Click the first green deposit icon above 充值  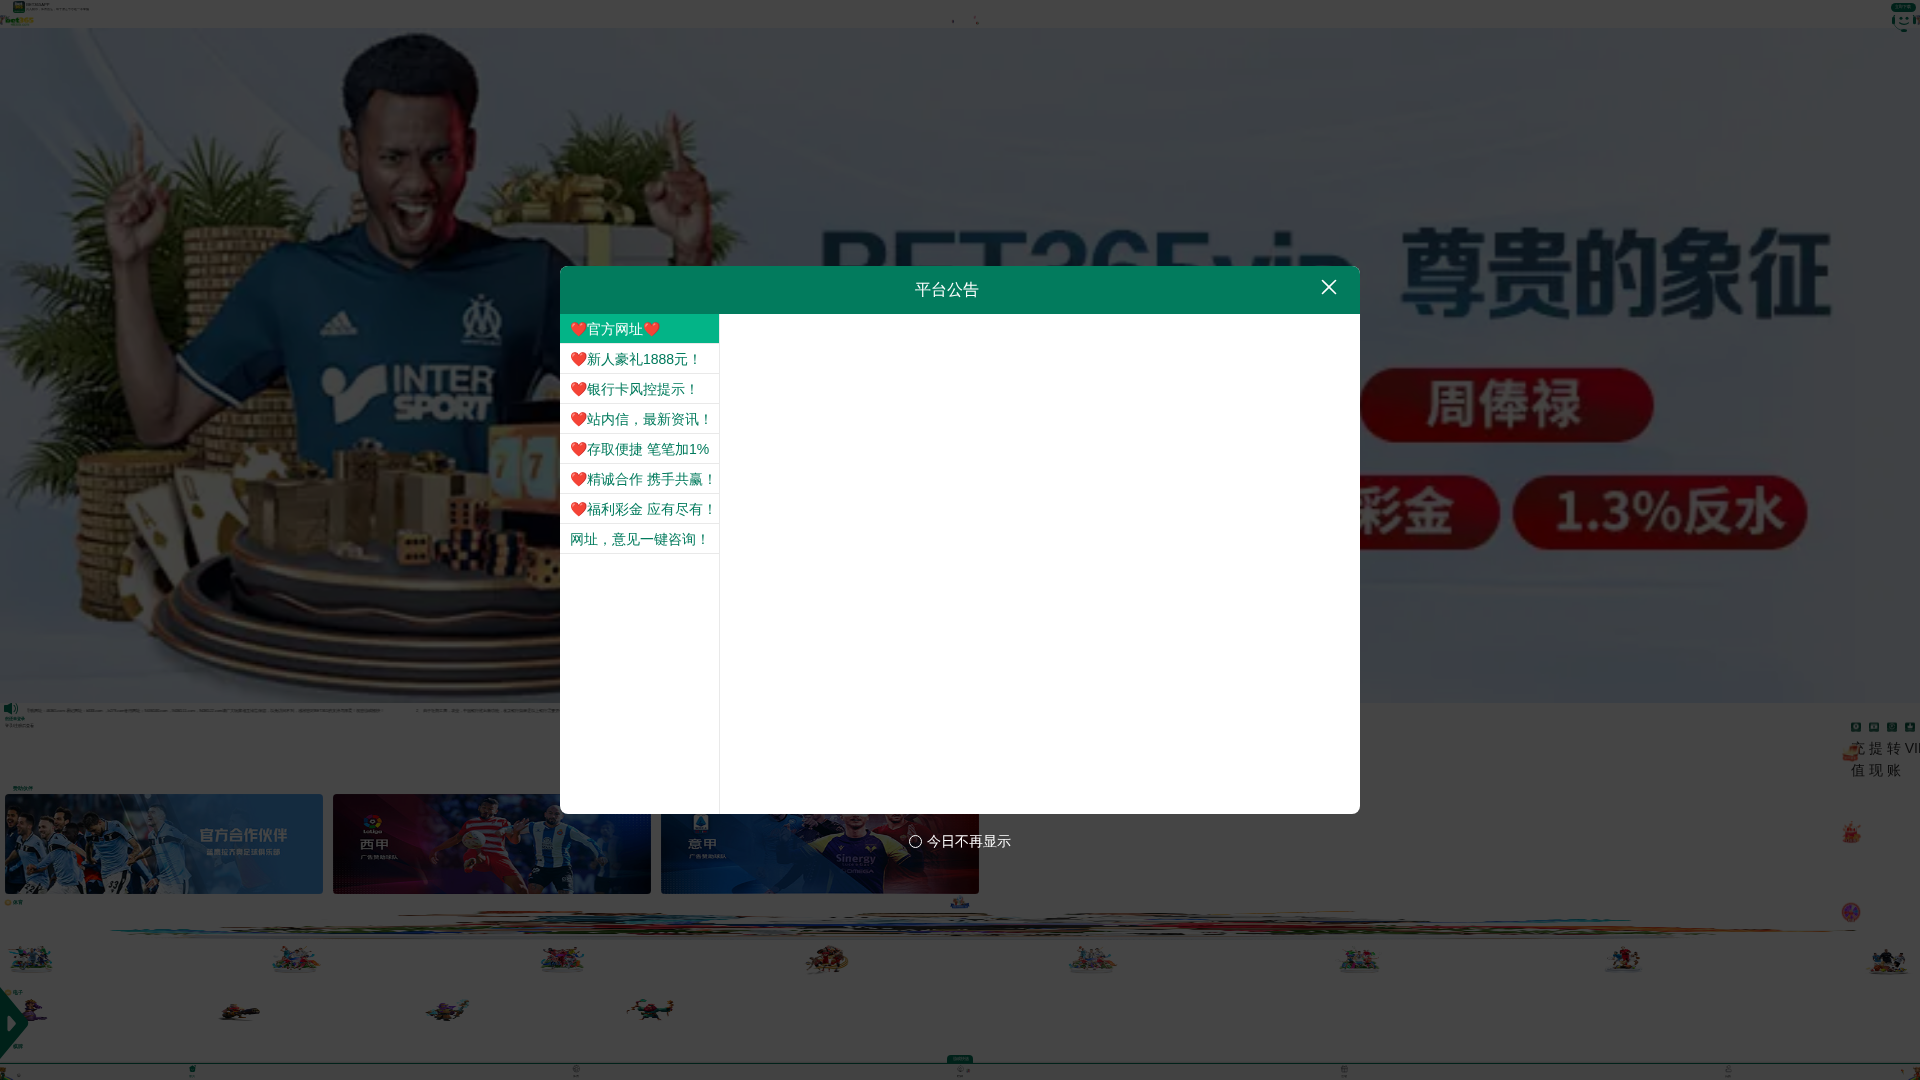click(x=1856, y=727)
